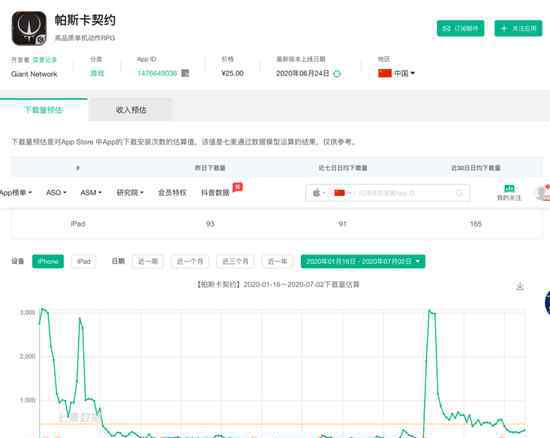
Task: Click the Apple platform icon in search bar
Action: [316, 193]
